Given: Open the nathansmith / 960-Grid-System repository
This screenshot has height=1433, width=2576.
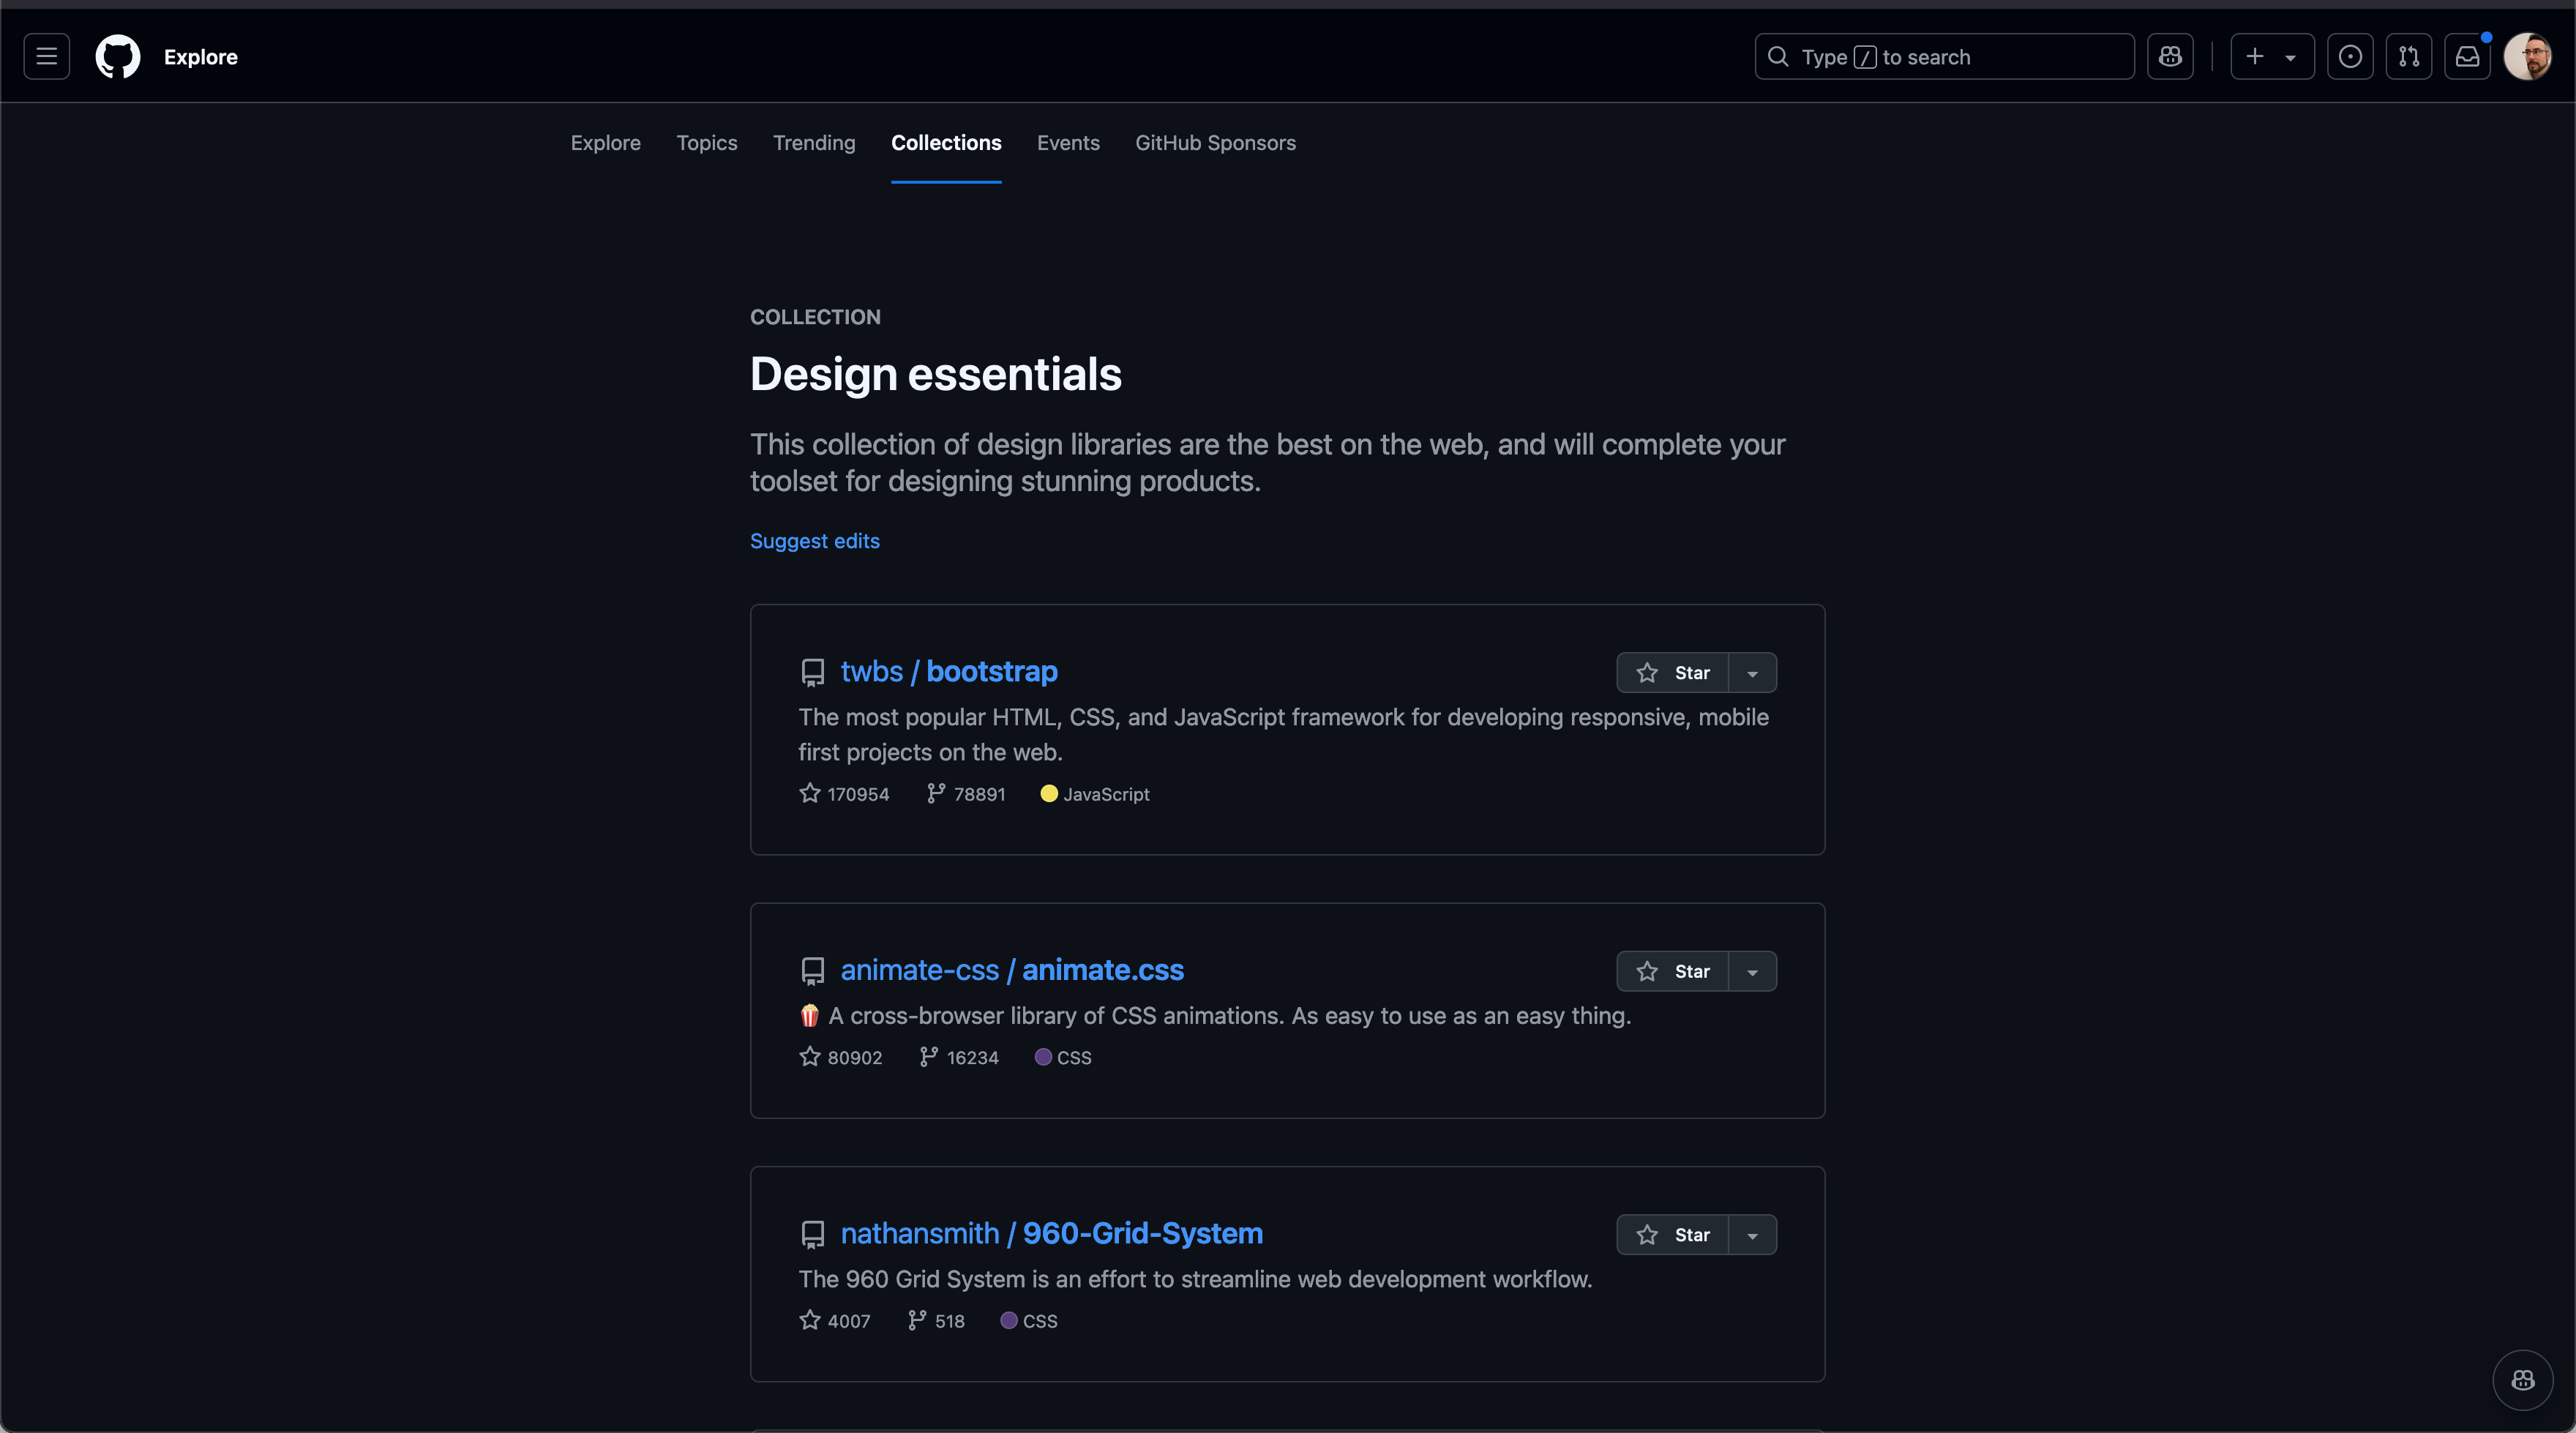Looking at the screenshot, I should tap(1051, 1233).
